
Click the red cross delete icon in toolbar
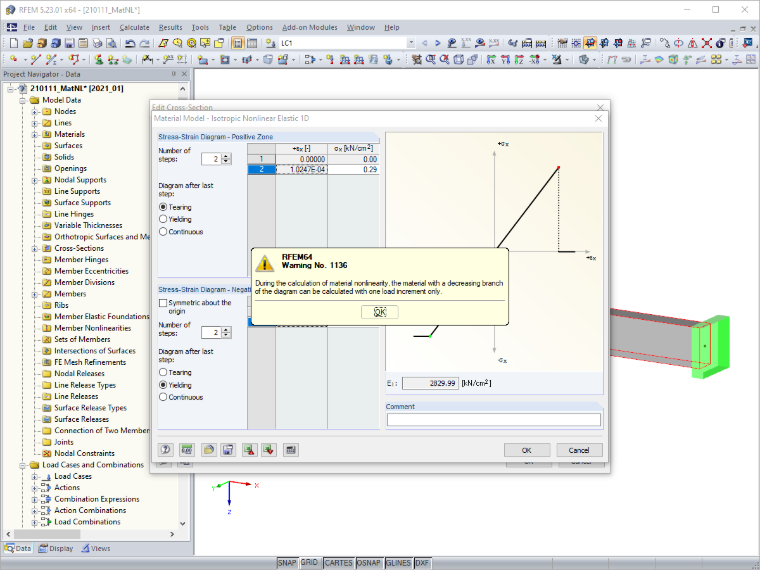pos(707,43)
